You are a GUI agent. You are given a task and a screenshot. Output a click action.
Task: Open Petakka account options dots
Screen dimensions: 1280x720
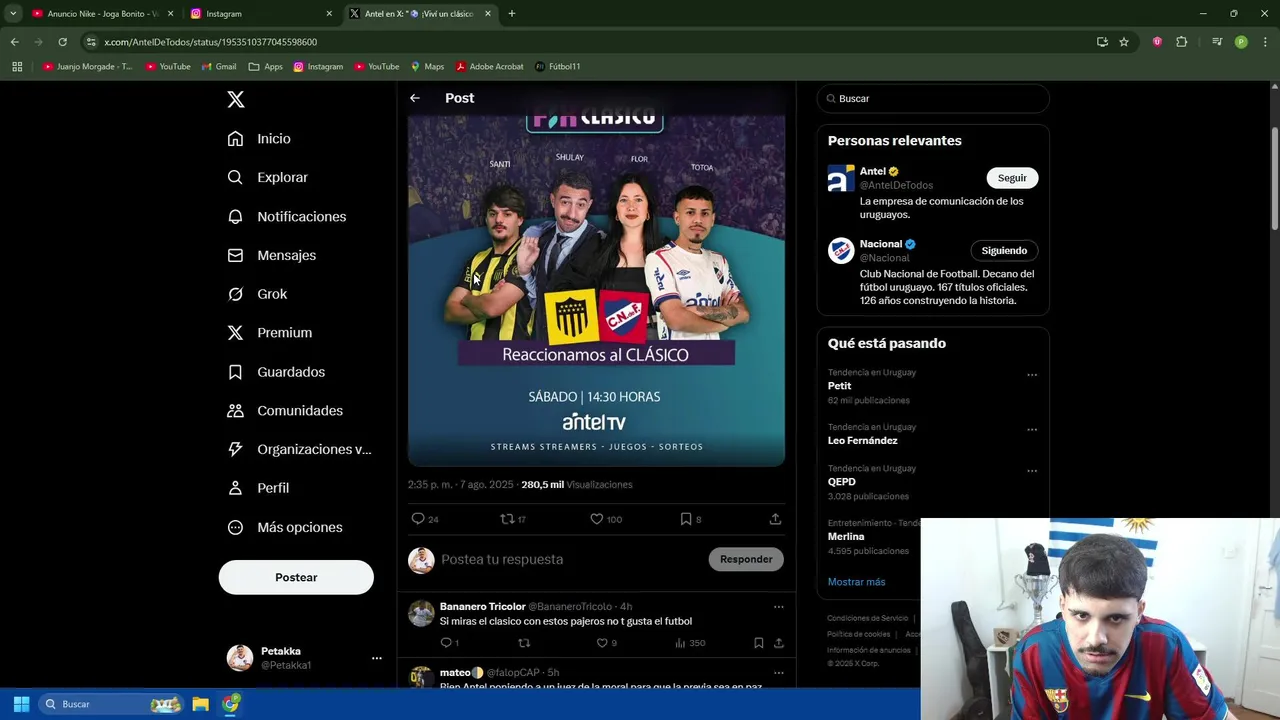(377, 658)
